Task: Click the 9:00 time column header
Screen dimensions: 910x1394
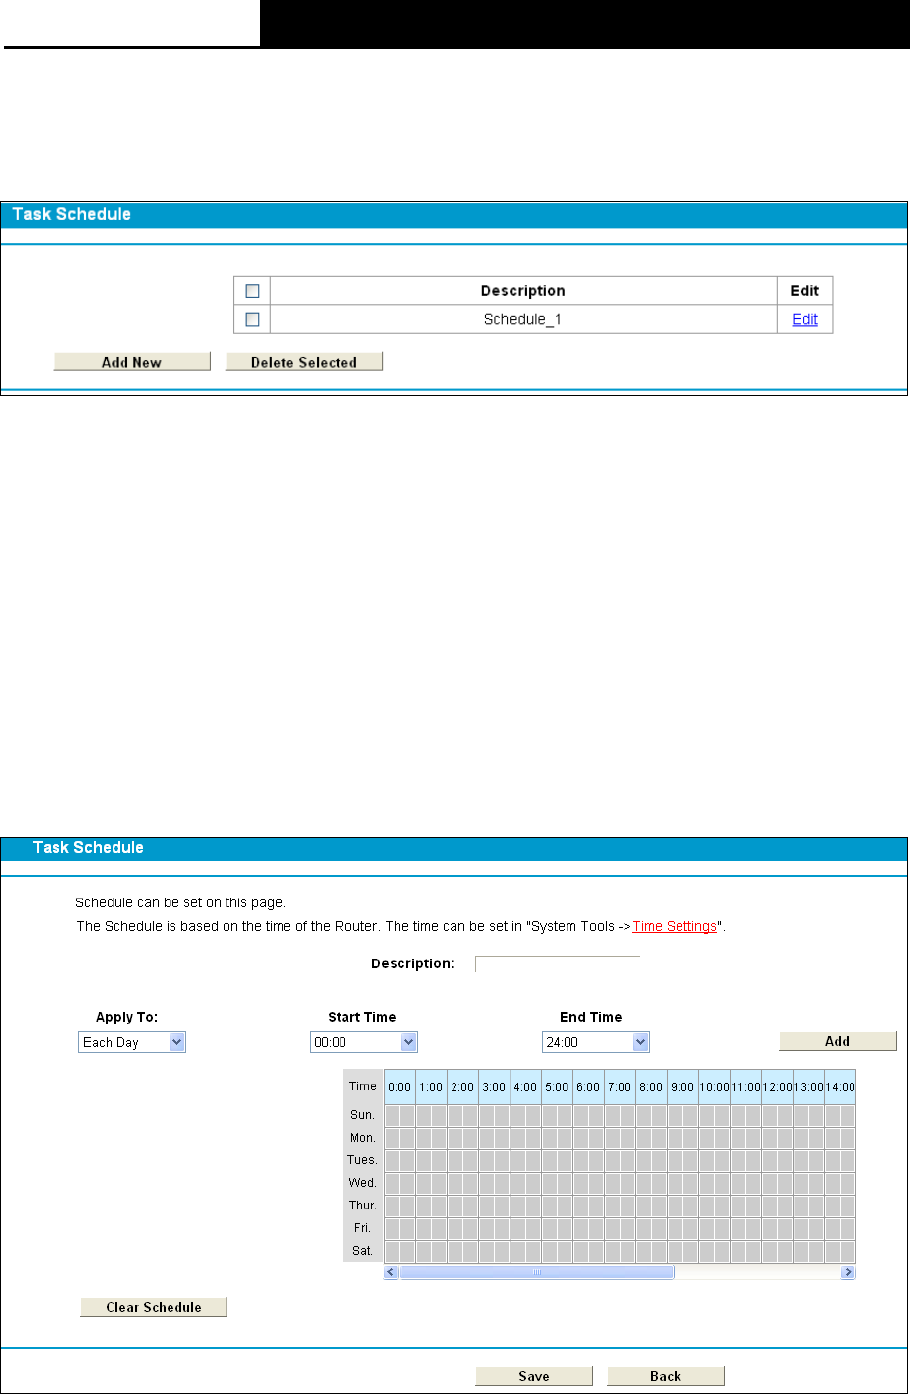Action: (x=683, y=1087)
